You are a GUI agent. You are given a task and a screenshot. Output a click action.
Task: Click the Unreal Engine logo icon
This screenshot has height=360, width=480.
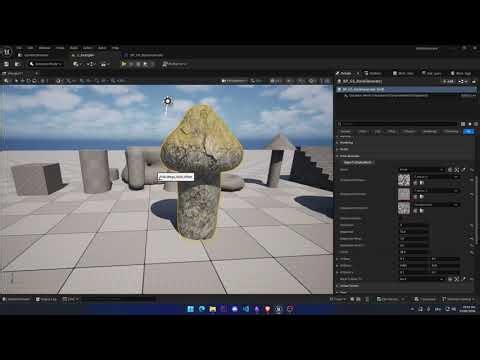coord(7,52)
